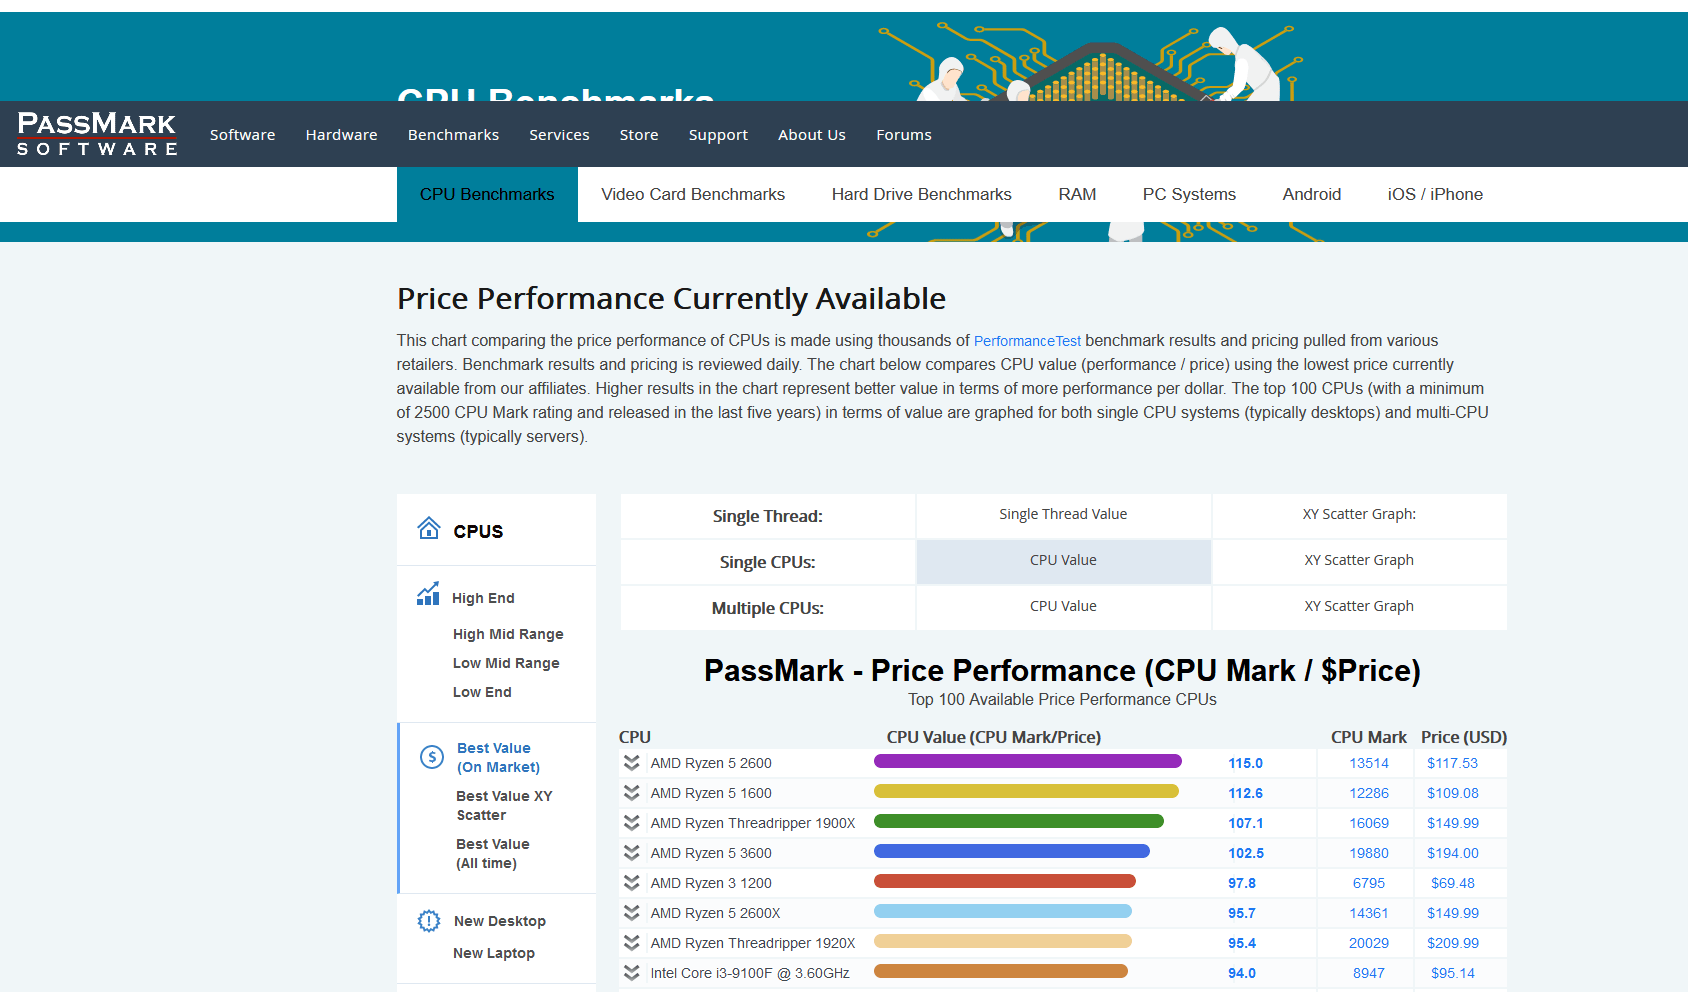Click the $69.48 price link
Image resolution: width=1688 pixels, height=992 pixels.
[x=1453, y=883]
